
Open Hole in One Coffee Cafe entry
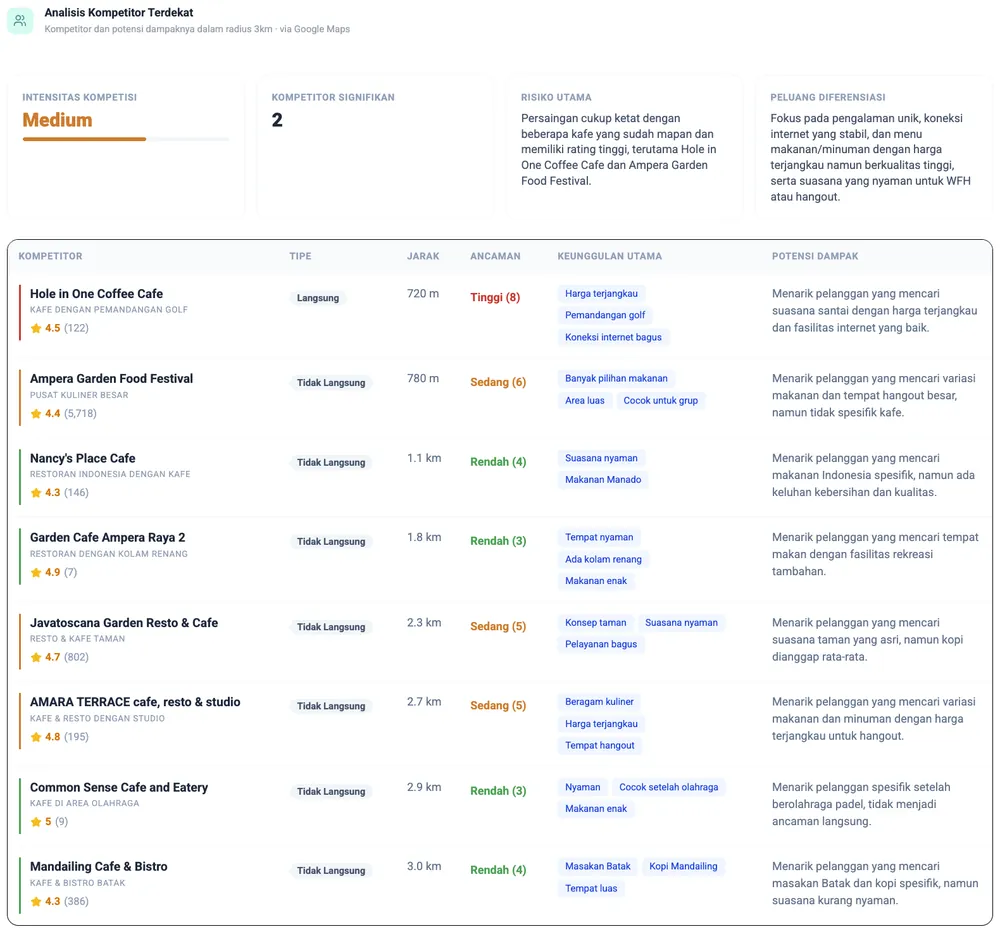pyautogui.click(x=96, y=294)
